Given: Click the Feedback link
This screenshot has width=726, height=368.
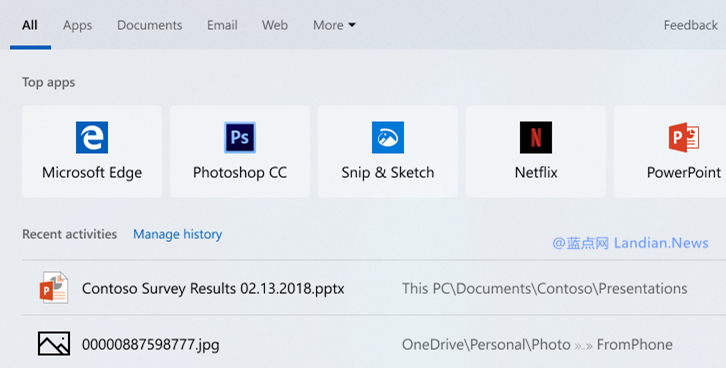Looking at the screenshot, I should click(690, 25).
